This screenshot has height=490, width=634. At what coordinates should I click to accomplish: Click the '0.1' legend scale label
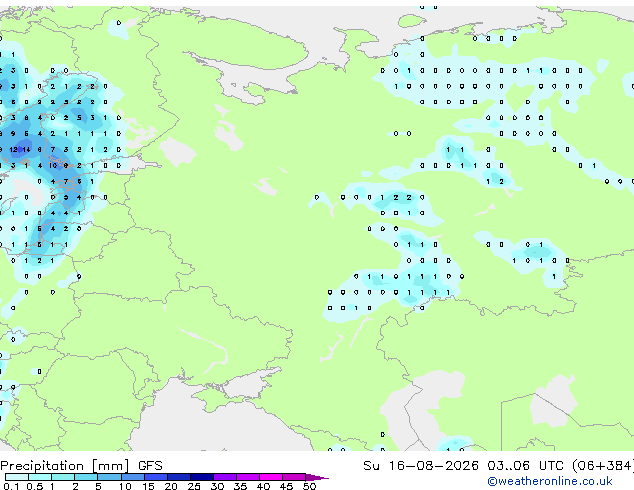tap(11, 486)
